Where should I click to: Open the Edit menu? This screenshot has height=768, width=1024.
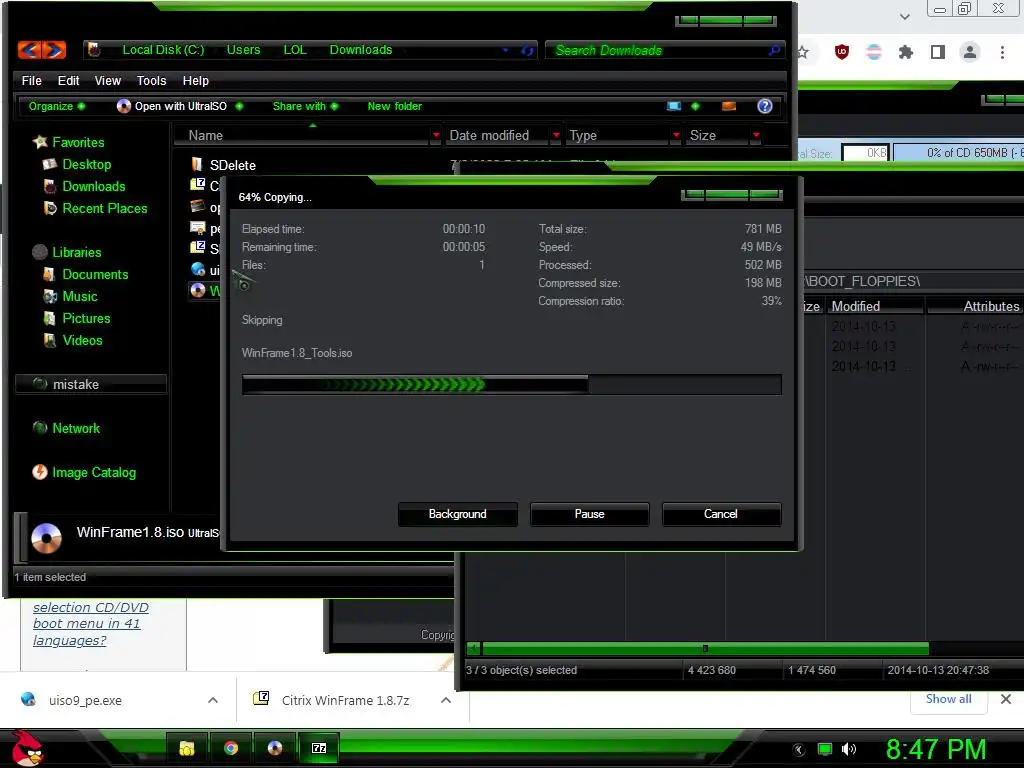point(69,80)
